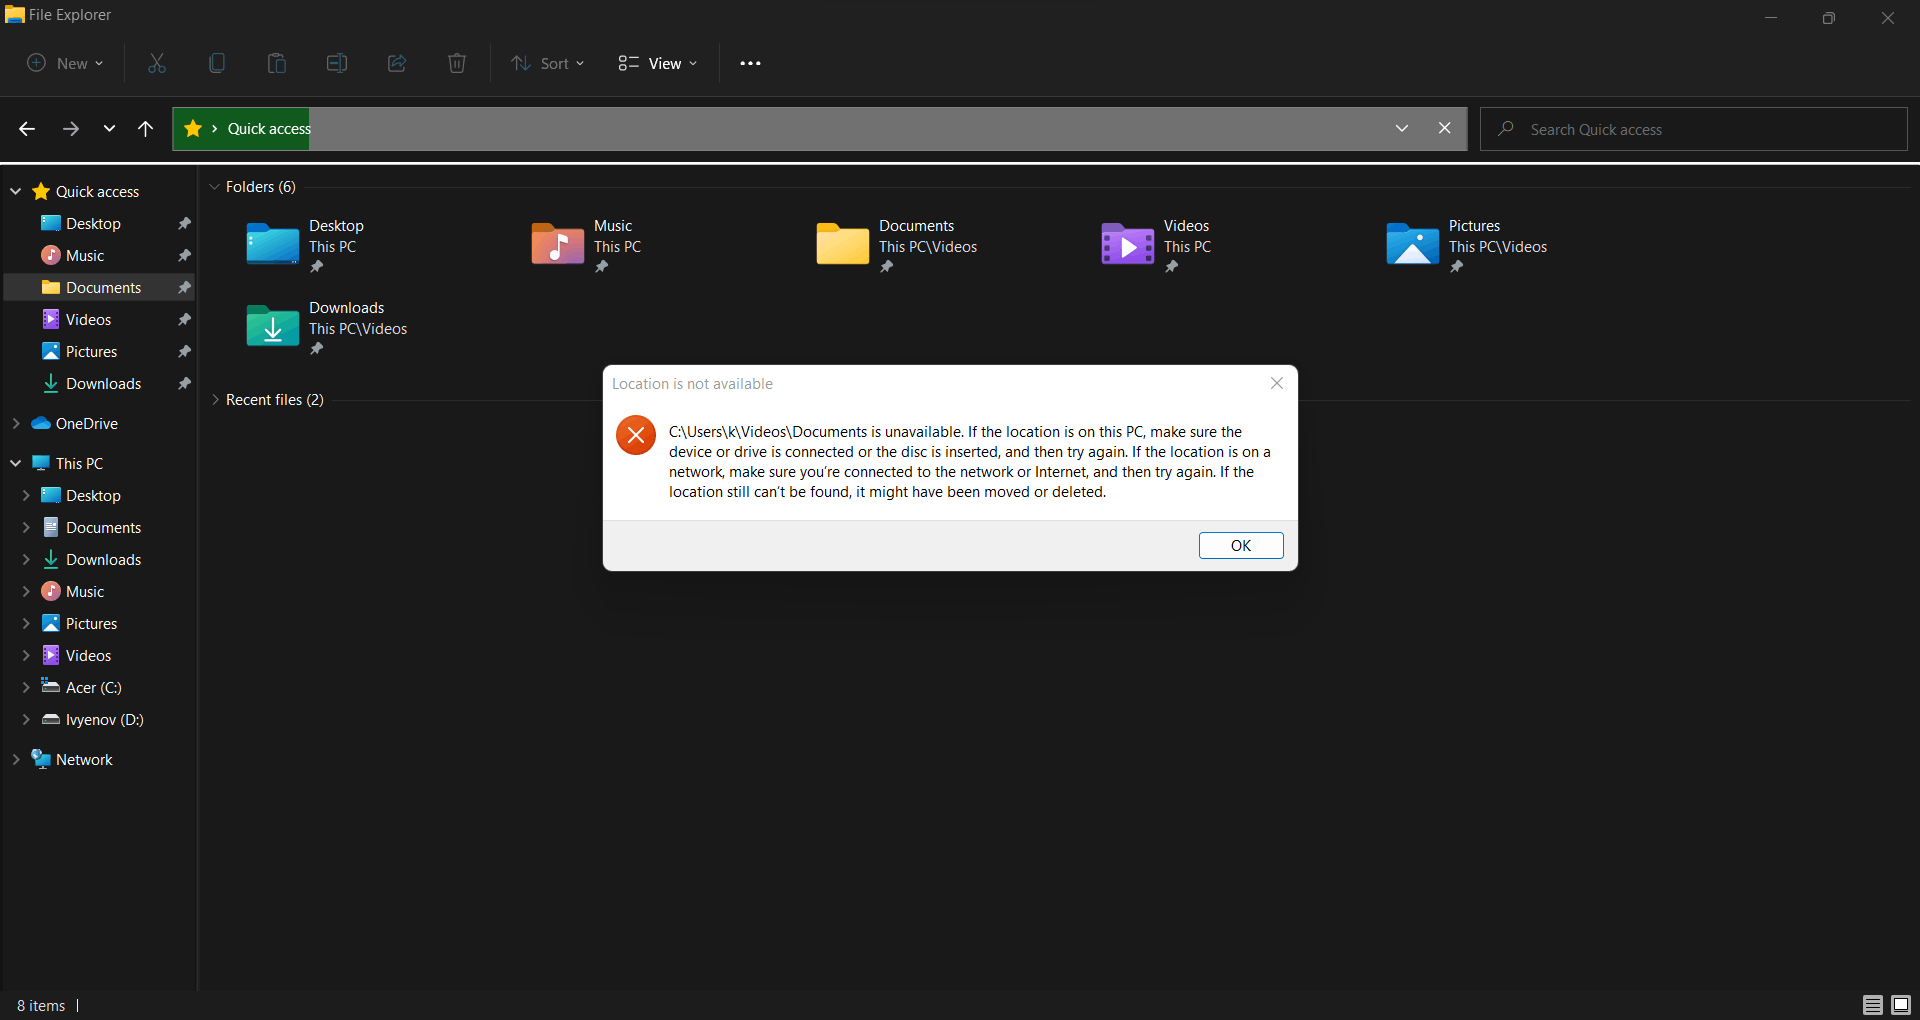Select pinned Music under Quick access
This screenshot has width=1920, height=1020.
pyautogui.click(x=85, y=256)
